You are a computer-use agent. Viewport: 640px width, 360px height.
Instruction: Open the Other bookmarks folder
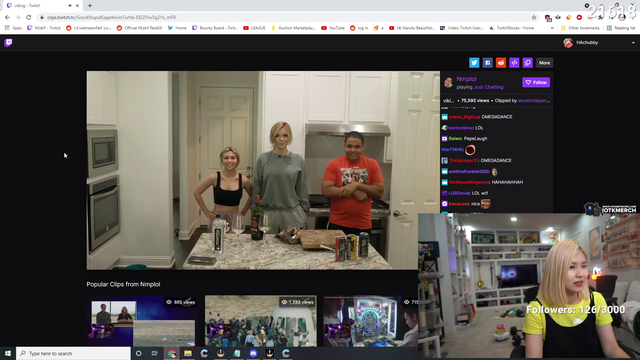[580, 28]
